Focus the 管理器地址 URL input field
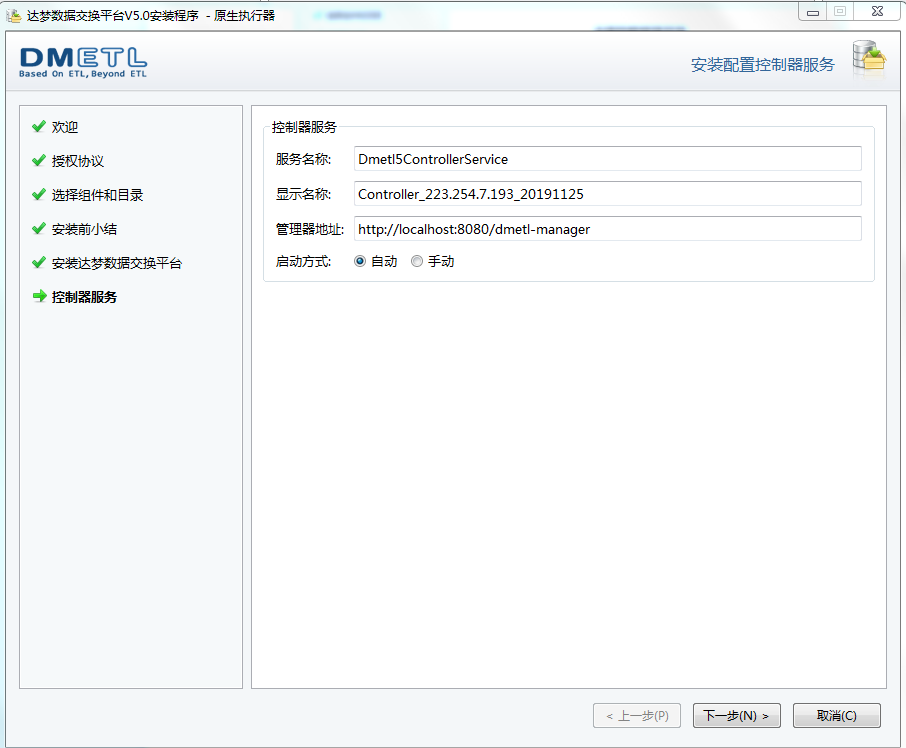The height and width of the screenshot is (748, 906). (x=608, y=229)
